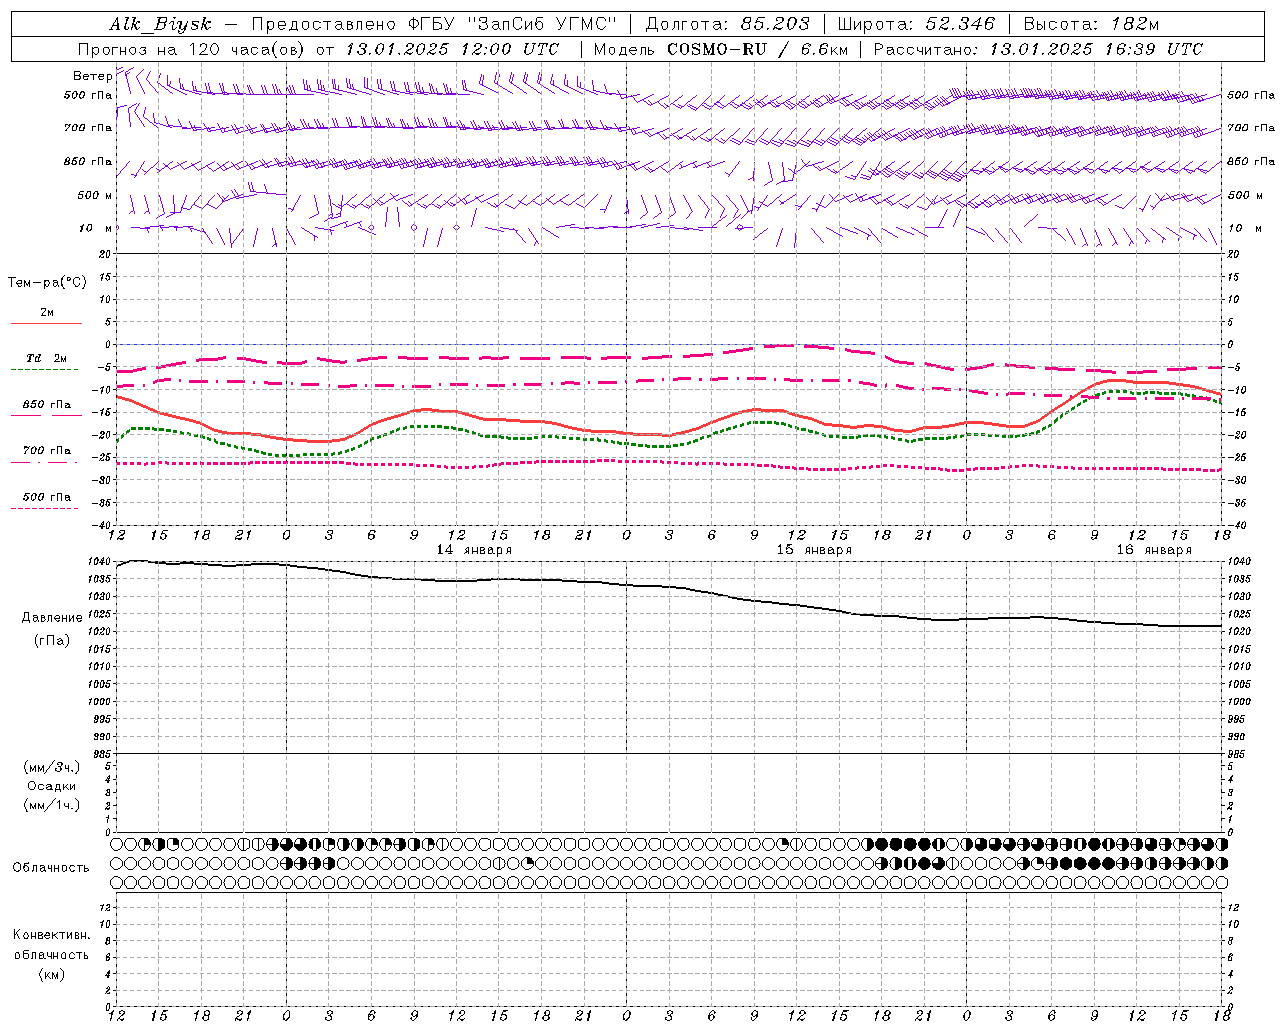Click the '16 января' date label

click(x=1154, y=550)
